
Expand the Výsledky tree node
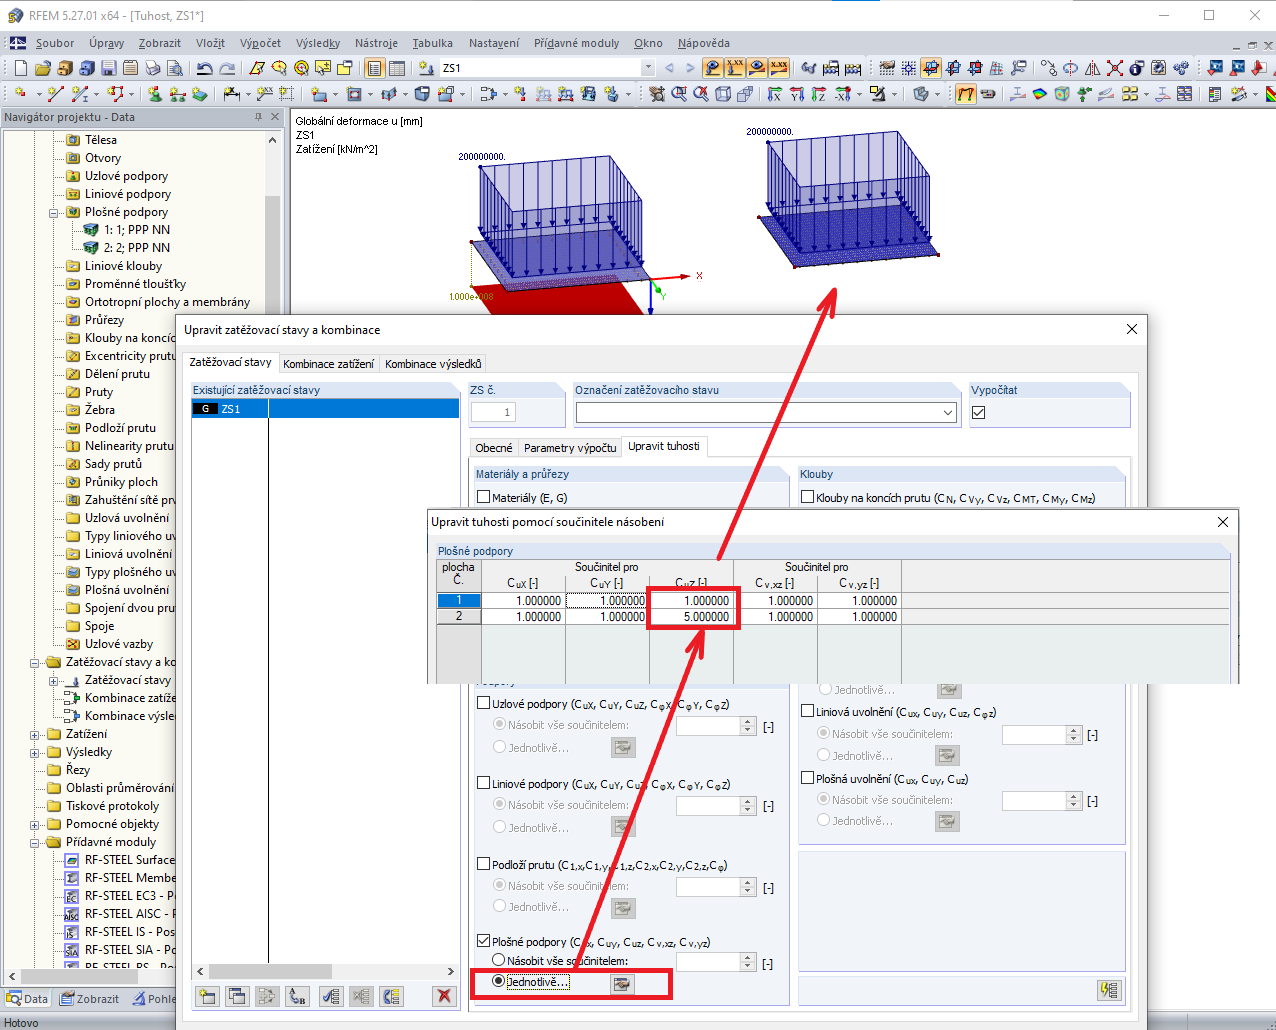[35, 752]
